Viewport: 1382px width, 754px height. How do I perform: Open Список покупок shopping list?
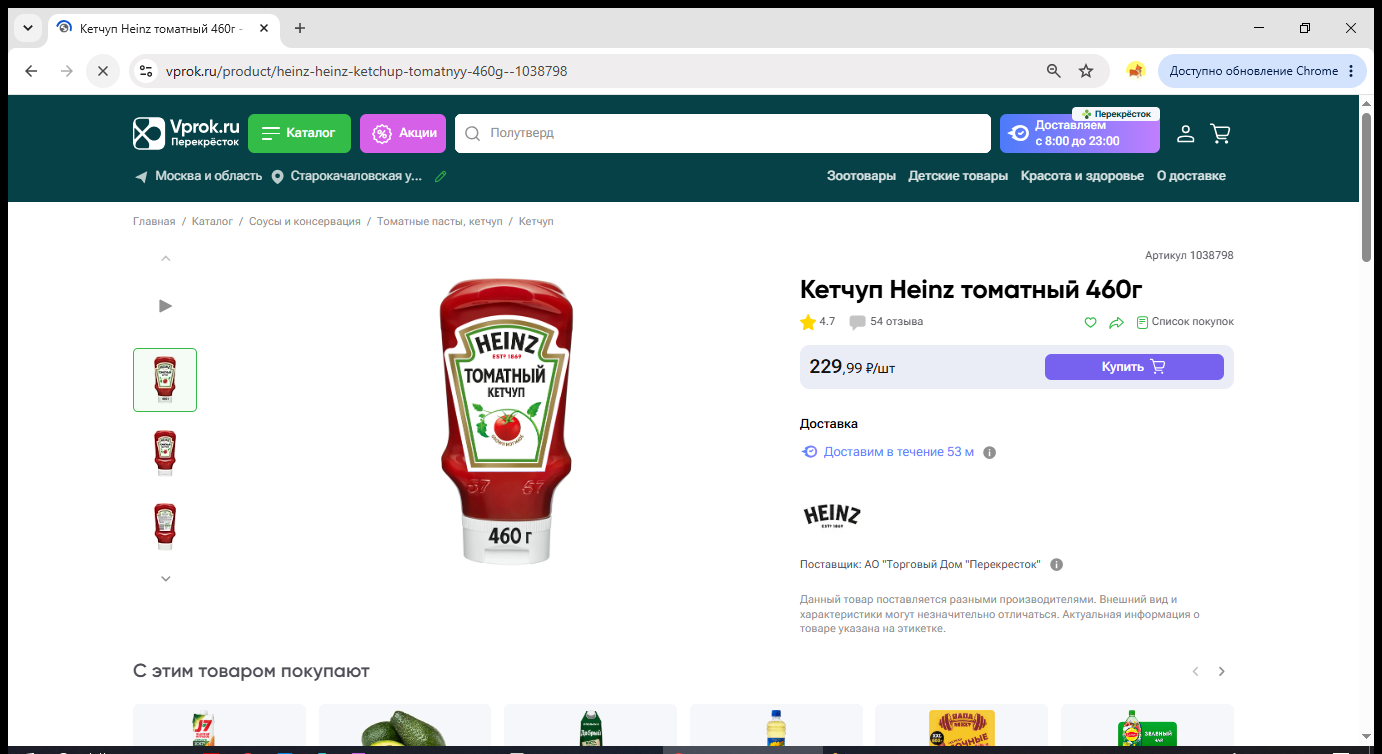click(x=1185, y=322)
